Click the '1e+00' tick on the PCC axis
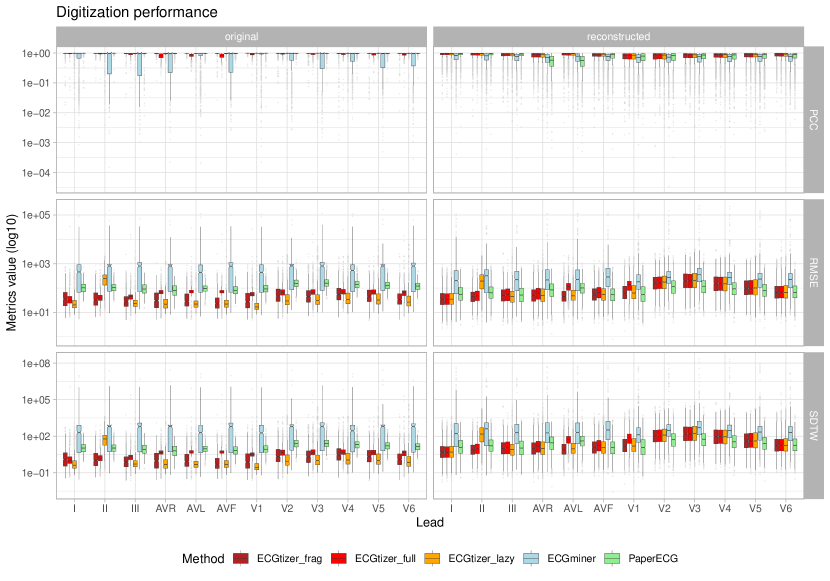Image resolution: width=830 pixels, height=581 pixels. 36,53
